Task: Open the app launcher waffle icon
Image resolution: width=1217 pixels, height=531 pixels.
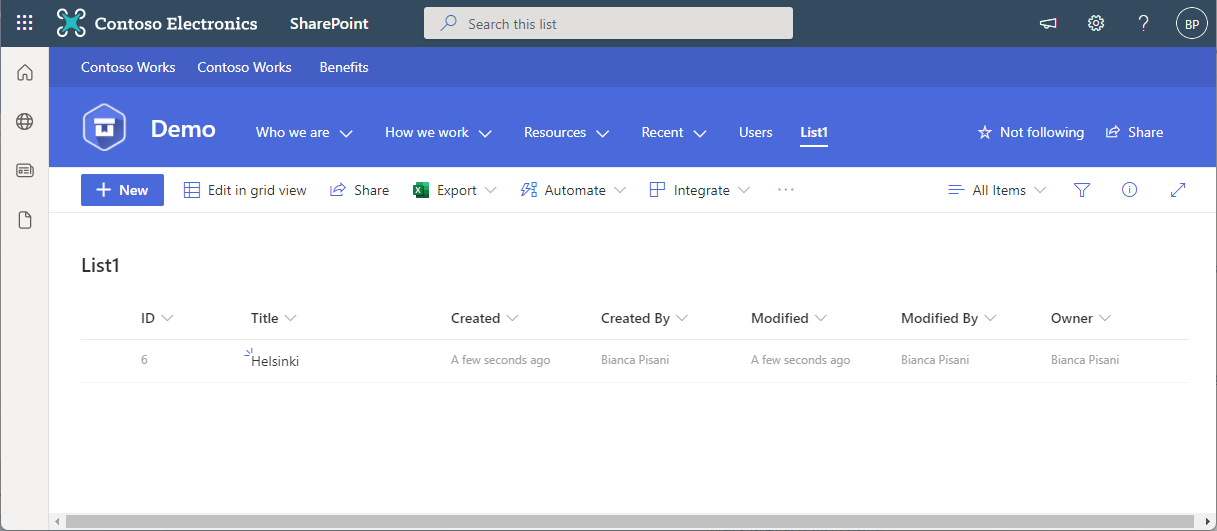Action: (x=25, y=23)
